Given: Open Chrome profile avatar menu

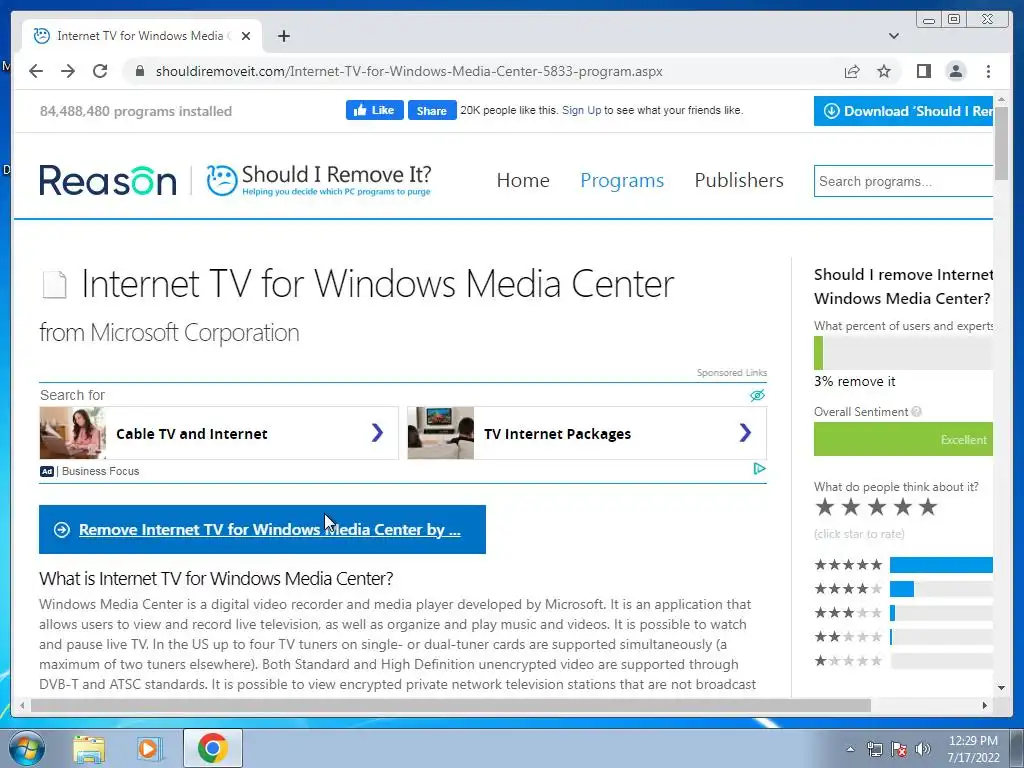Looking at the screenshot, I should coord(955,71).
